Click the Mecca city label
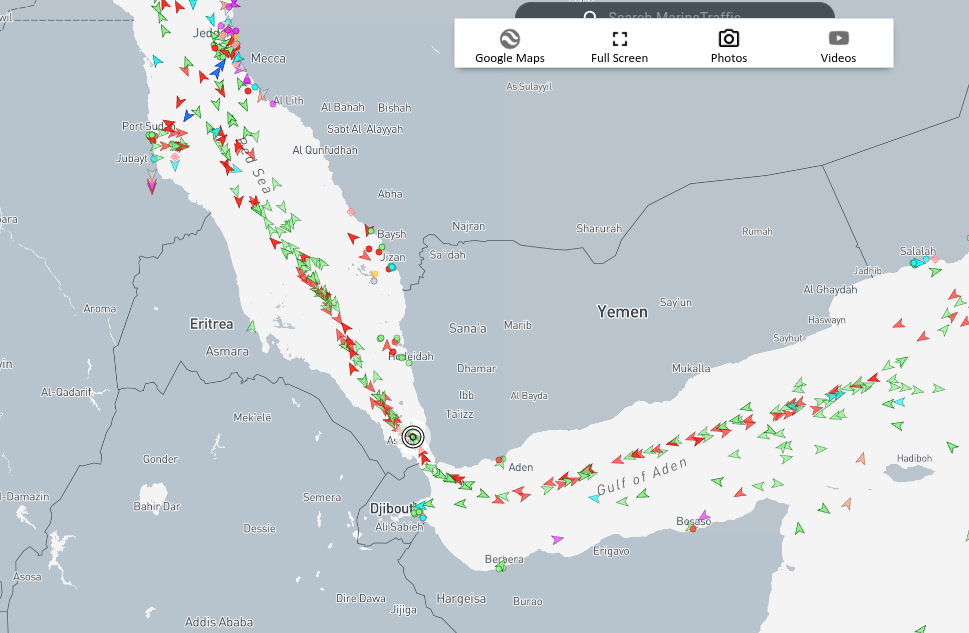 (x=268, y=58)
